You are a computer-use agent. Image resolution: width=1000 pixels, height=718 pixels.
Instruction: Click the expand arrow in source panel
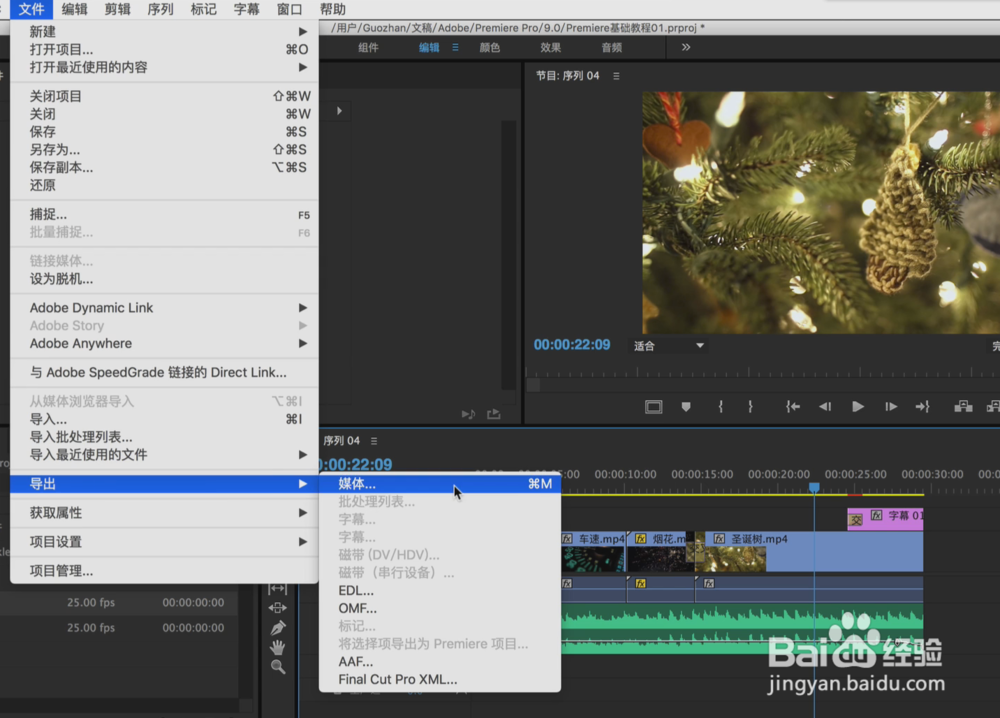pyautogui.click(x=339, y=111)
